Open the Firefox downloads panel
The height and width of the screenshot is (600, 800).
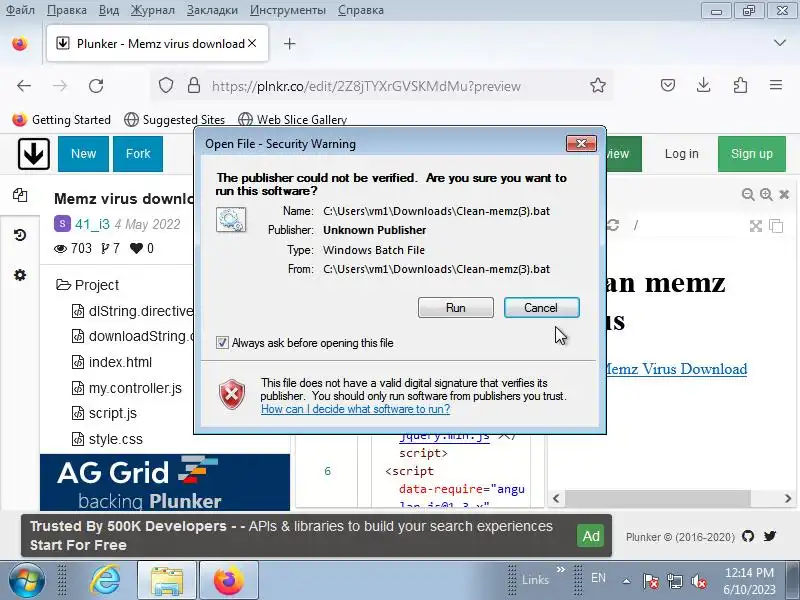704,85
